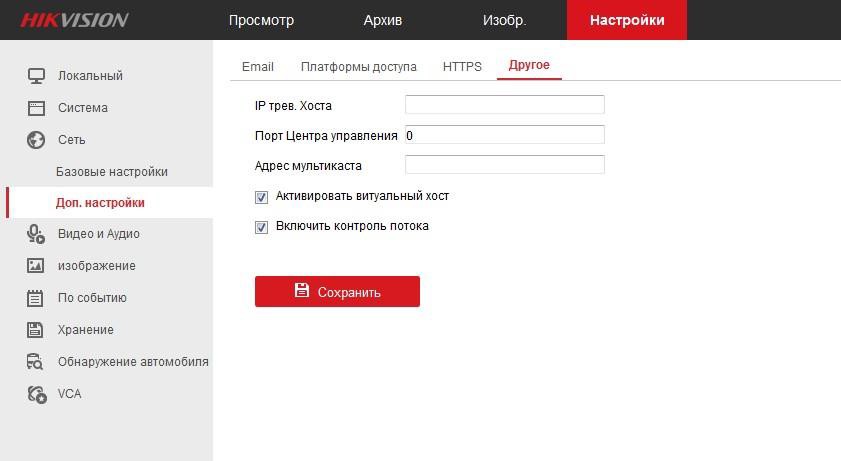841x461 pixels.
Task: Expand Обнаружение автомобиля section
Action: coord(133,362)
